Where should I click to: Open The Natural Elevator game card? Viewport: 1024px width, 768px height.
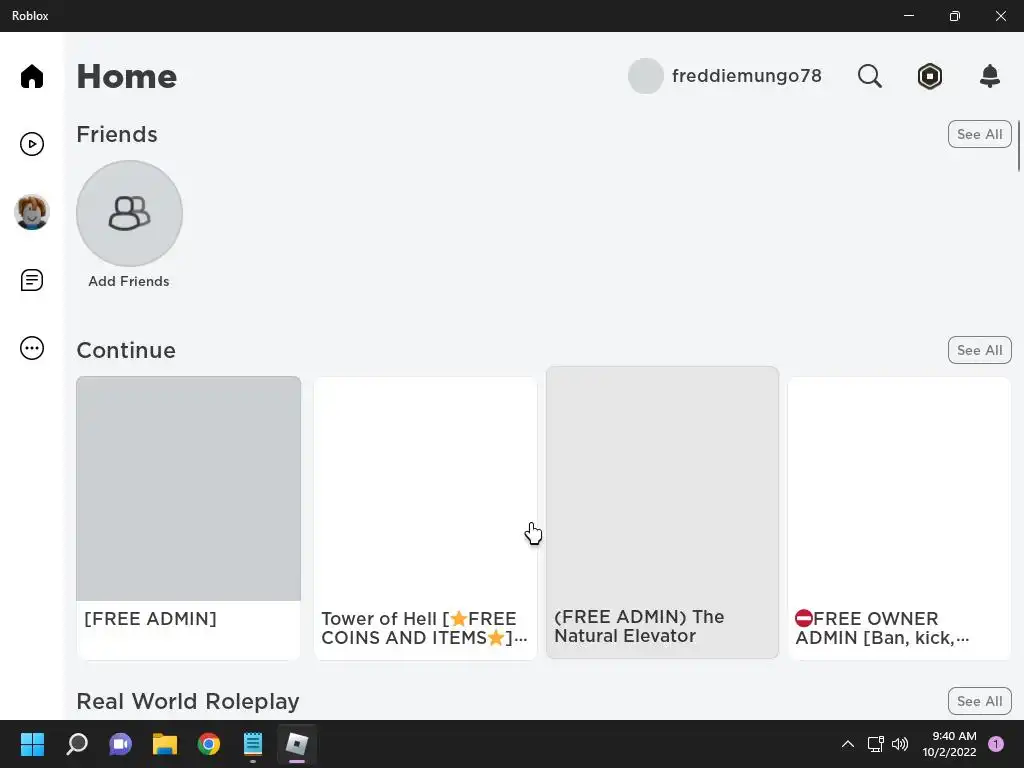(x=662, y=513)
